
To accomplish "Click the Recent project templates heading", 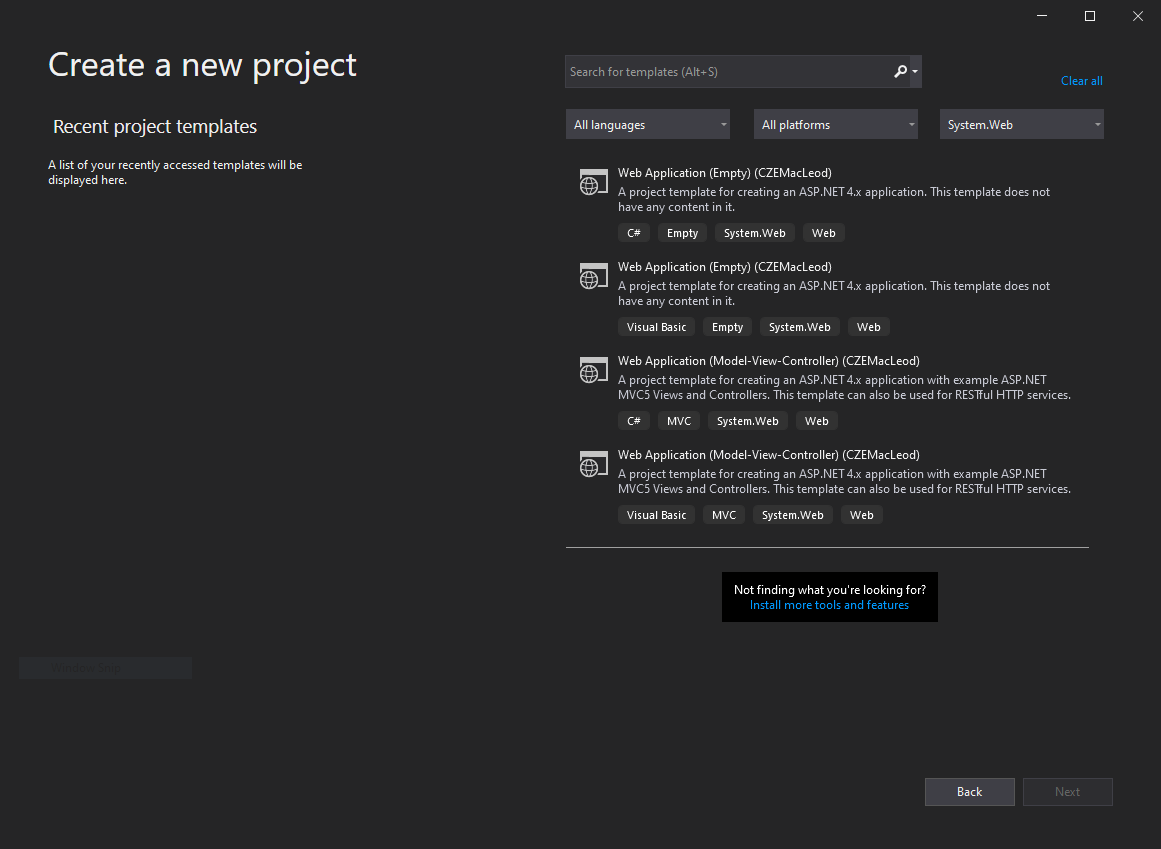I will pos(155,127).
